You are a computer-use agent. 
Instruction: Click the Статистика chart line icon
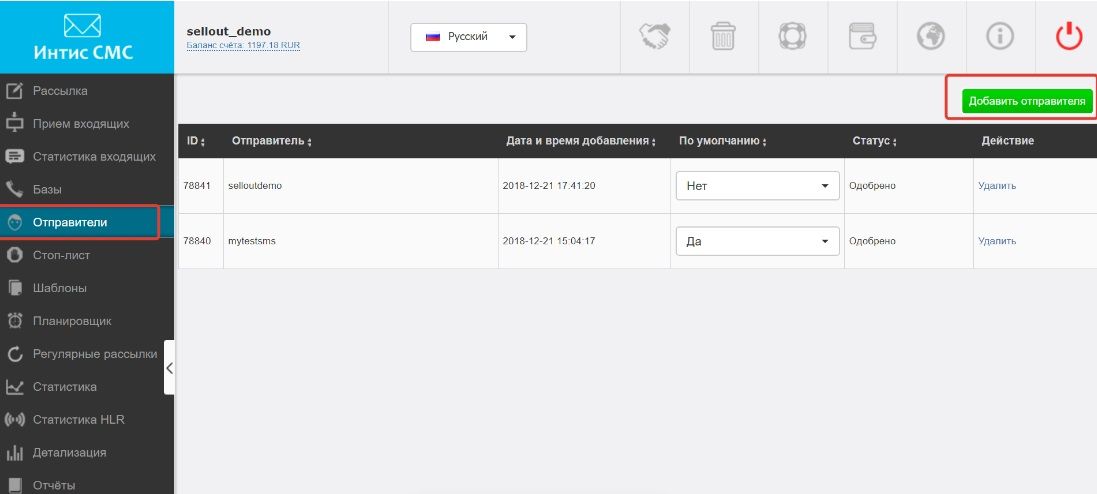(15, 387)
